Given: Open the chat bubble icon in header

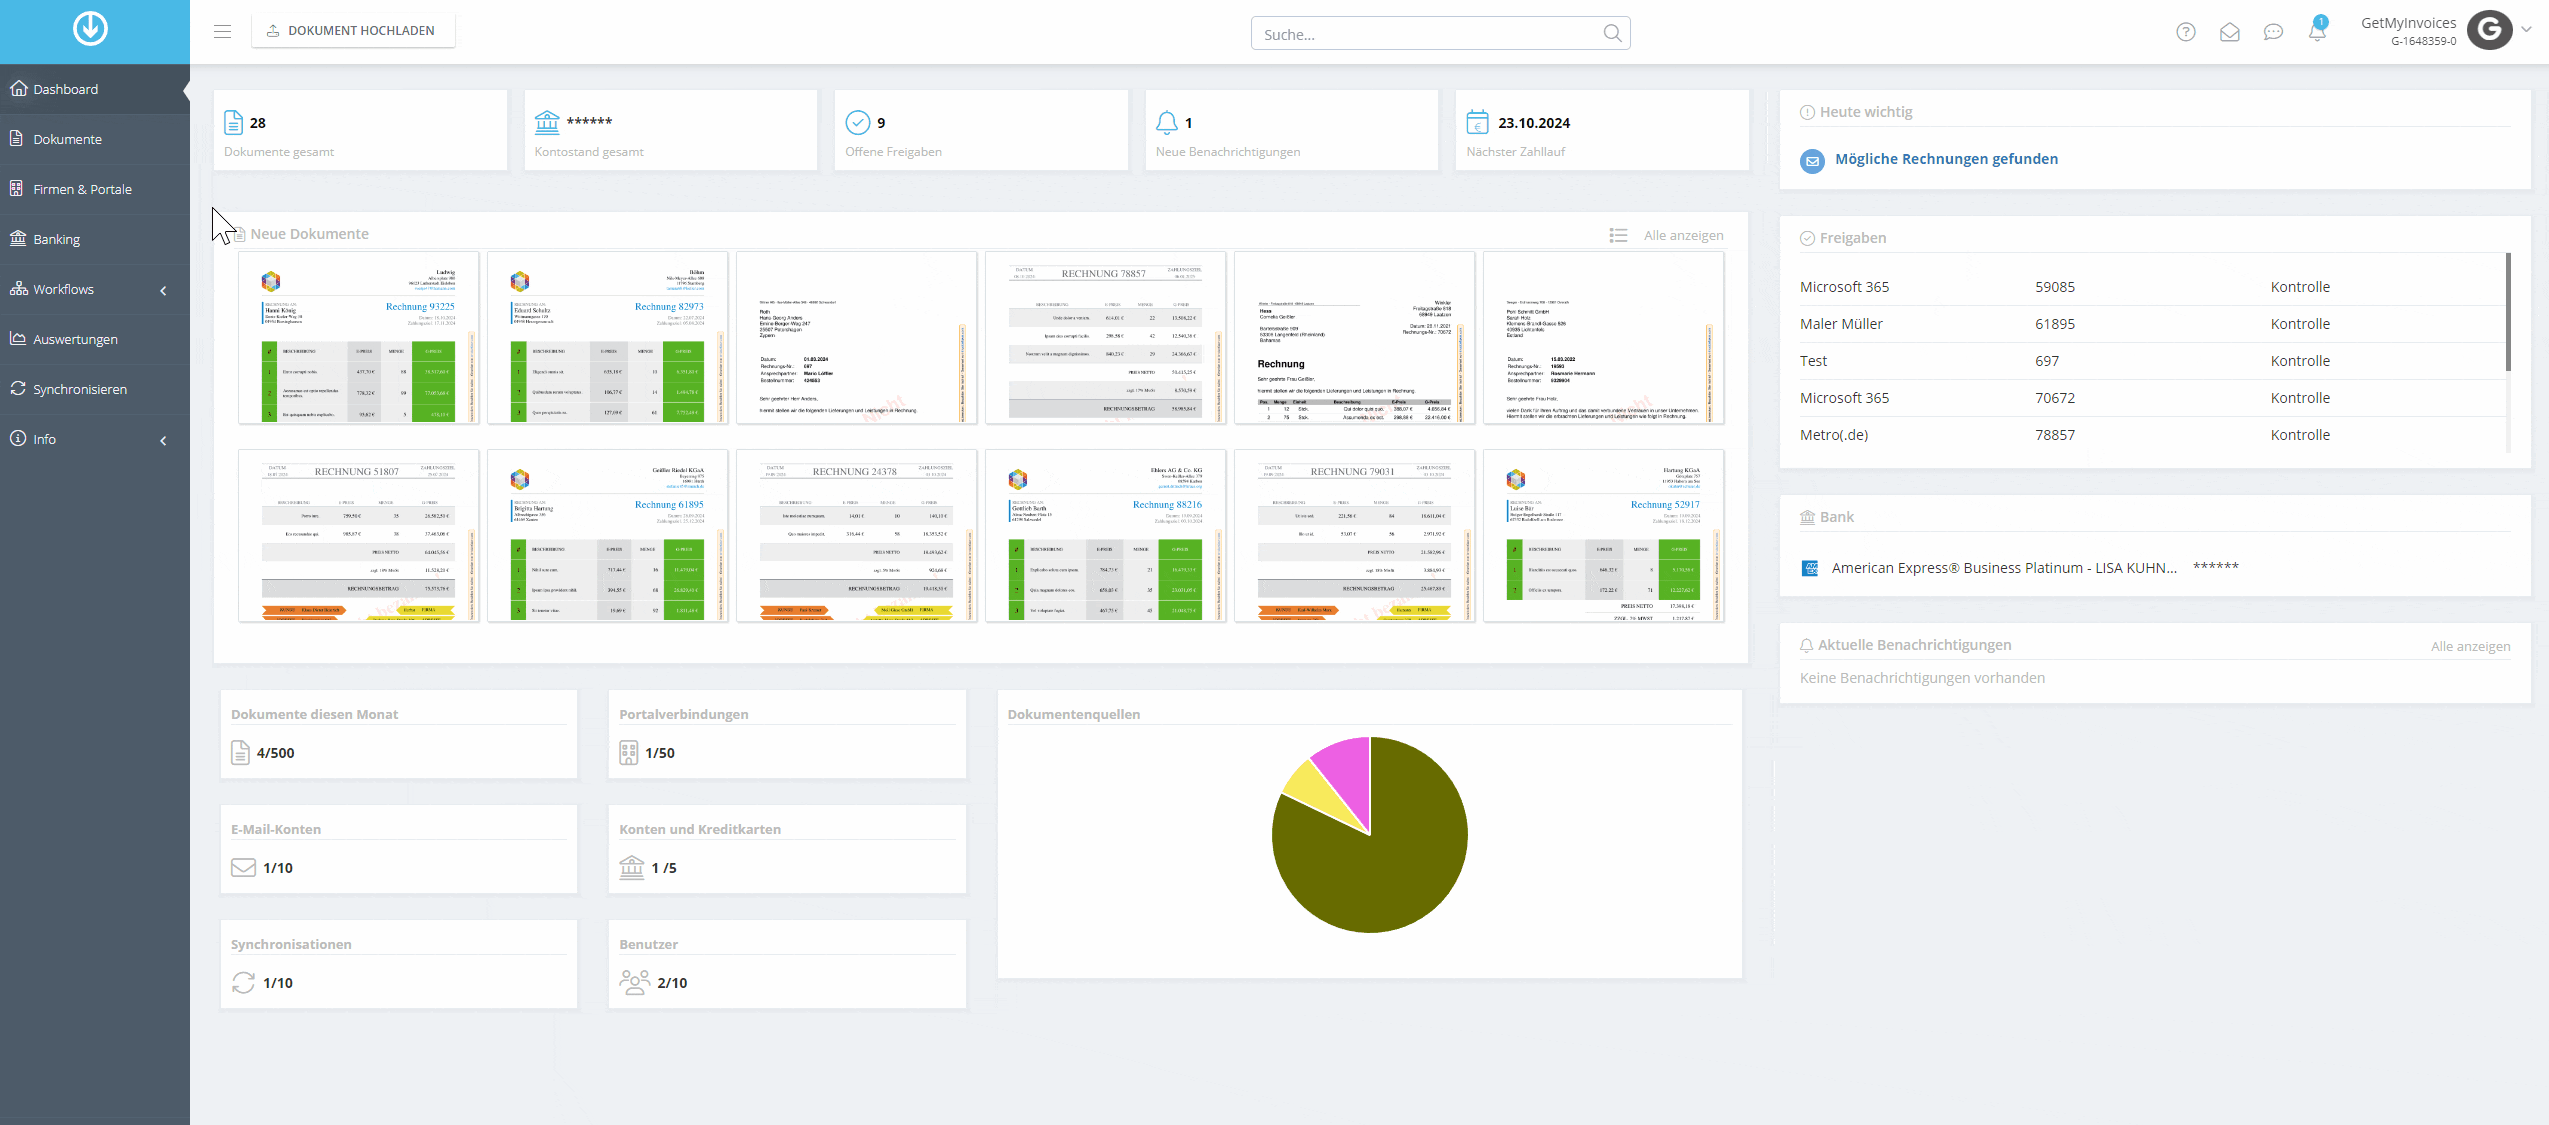Looking at the screenshot, I should pyautogui.click(x=2273, y=32).
